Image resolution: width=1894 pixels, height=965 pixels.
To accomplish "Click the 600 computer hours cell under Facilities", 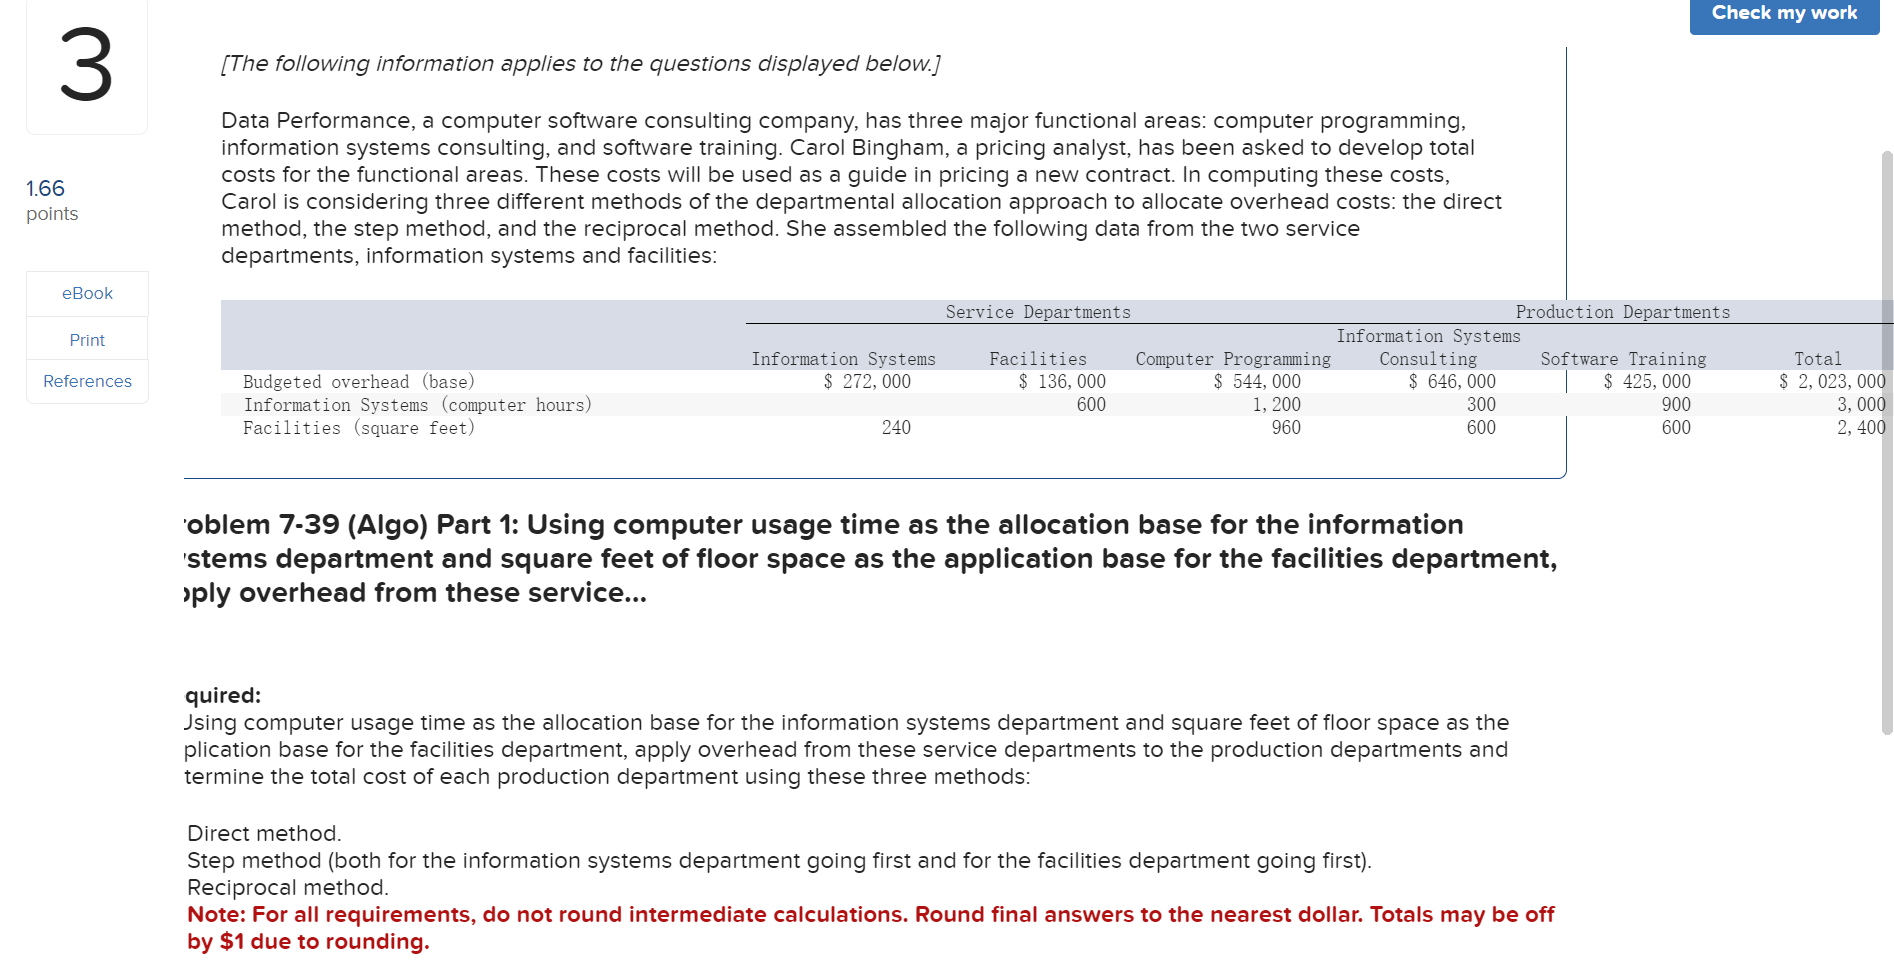I will click(1091, 405).
